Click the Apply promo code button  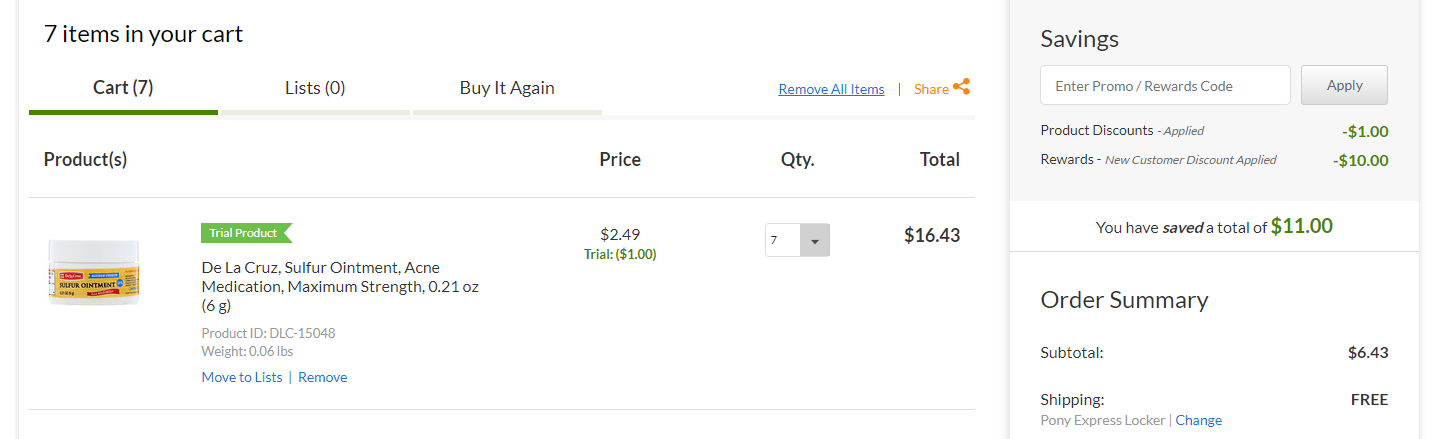coord(1344,85)
